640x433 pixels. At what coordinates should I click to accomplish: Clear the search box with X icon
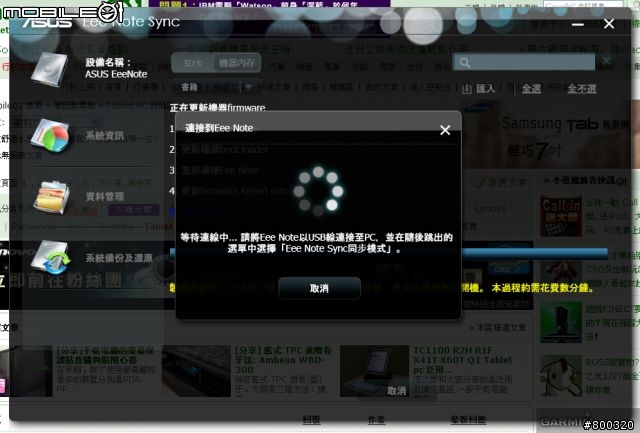pos(606,61)
